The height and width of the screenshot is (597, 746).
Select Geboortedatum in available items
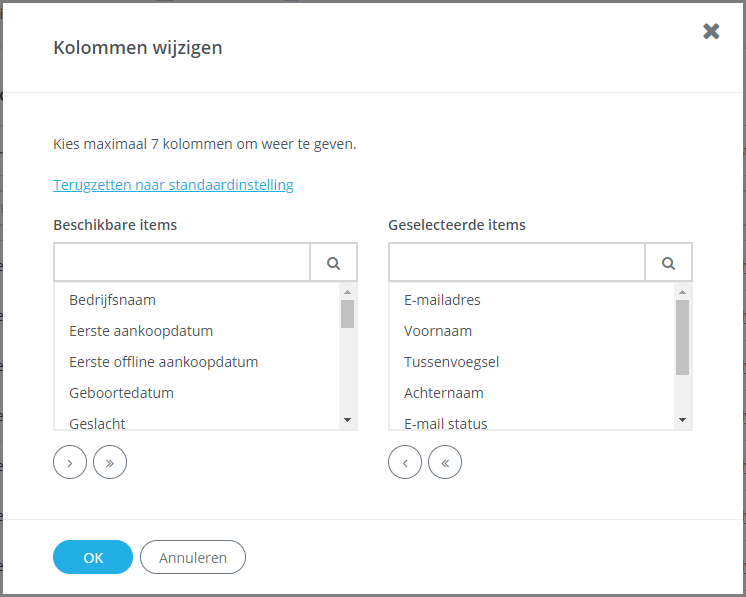click(197, 393)
